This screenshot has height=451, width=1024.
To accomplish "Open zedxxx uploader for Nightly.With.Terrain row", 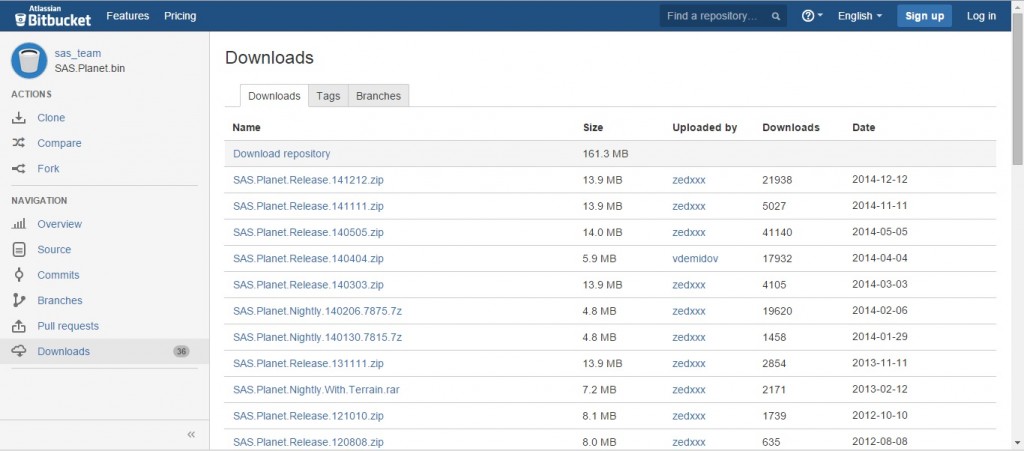I will [x=689, y=390].
